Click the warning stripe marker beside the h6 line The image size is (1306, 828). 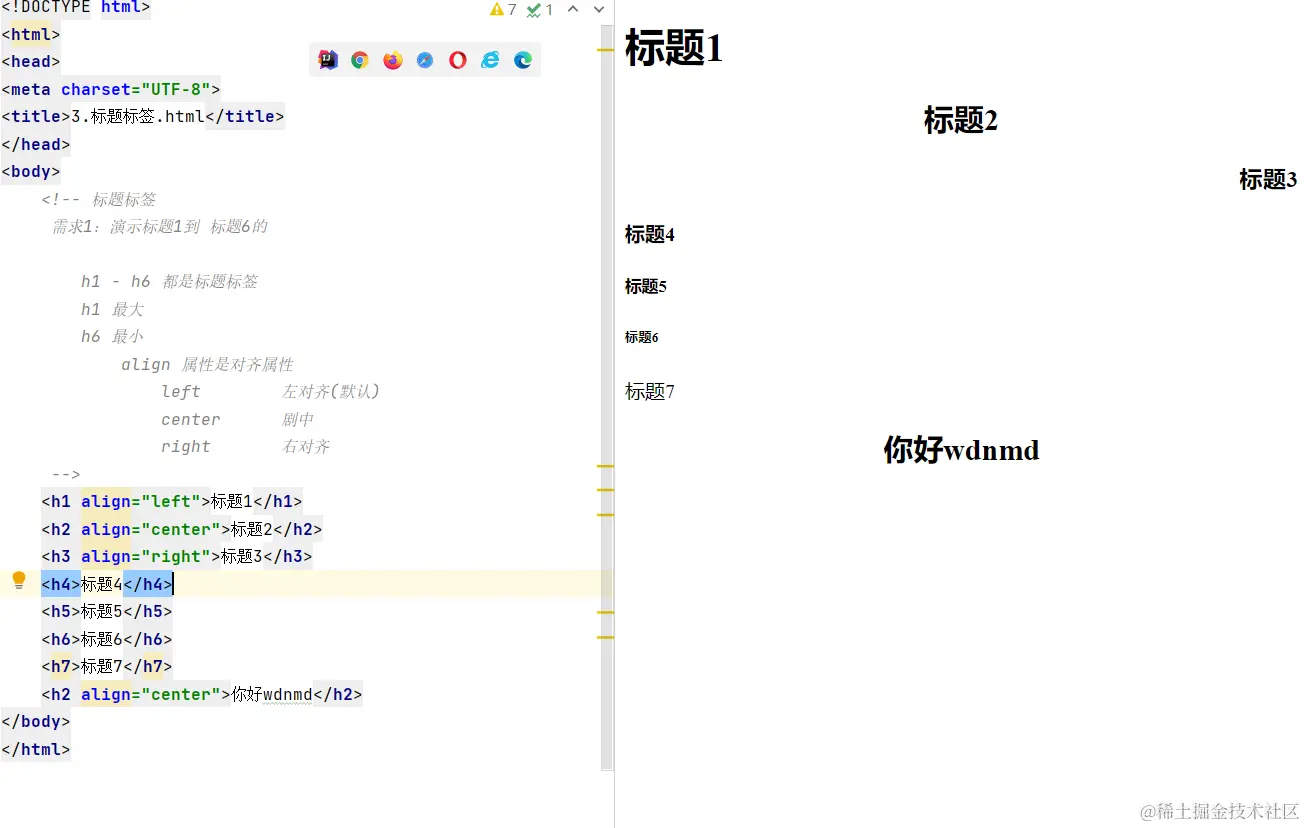[605, 637]
